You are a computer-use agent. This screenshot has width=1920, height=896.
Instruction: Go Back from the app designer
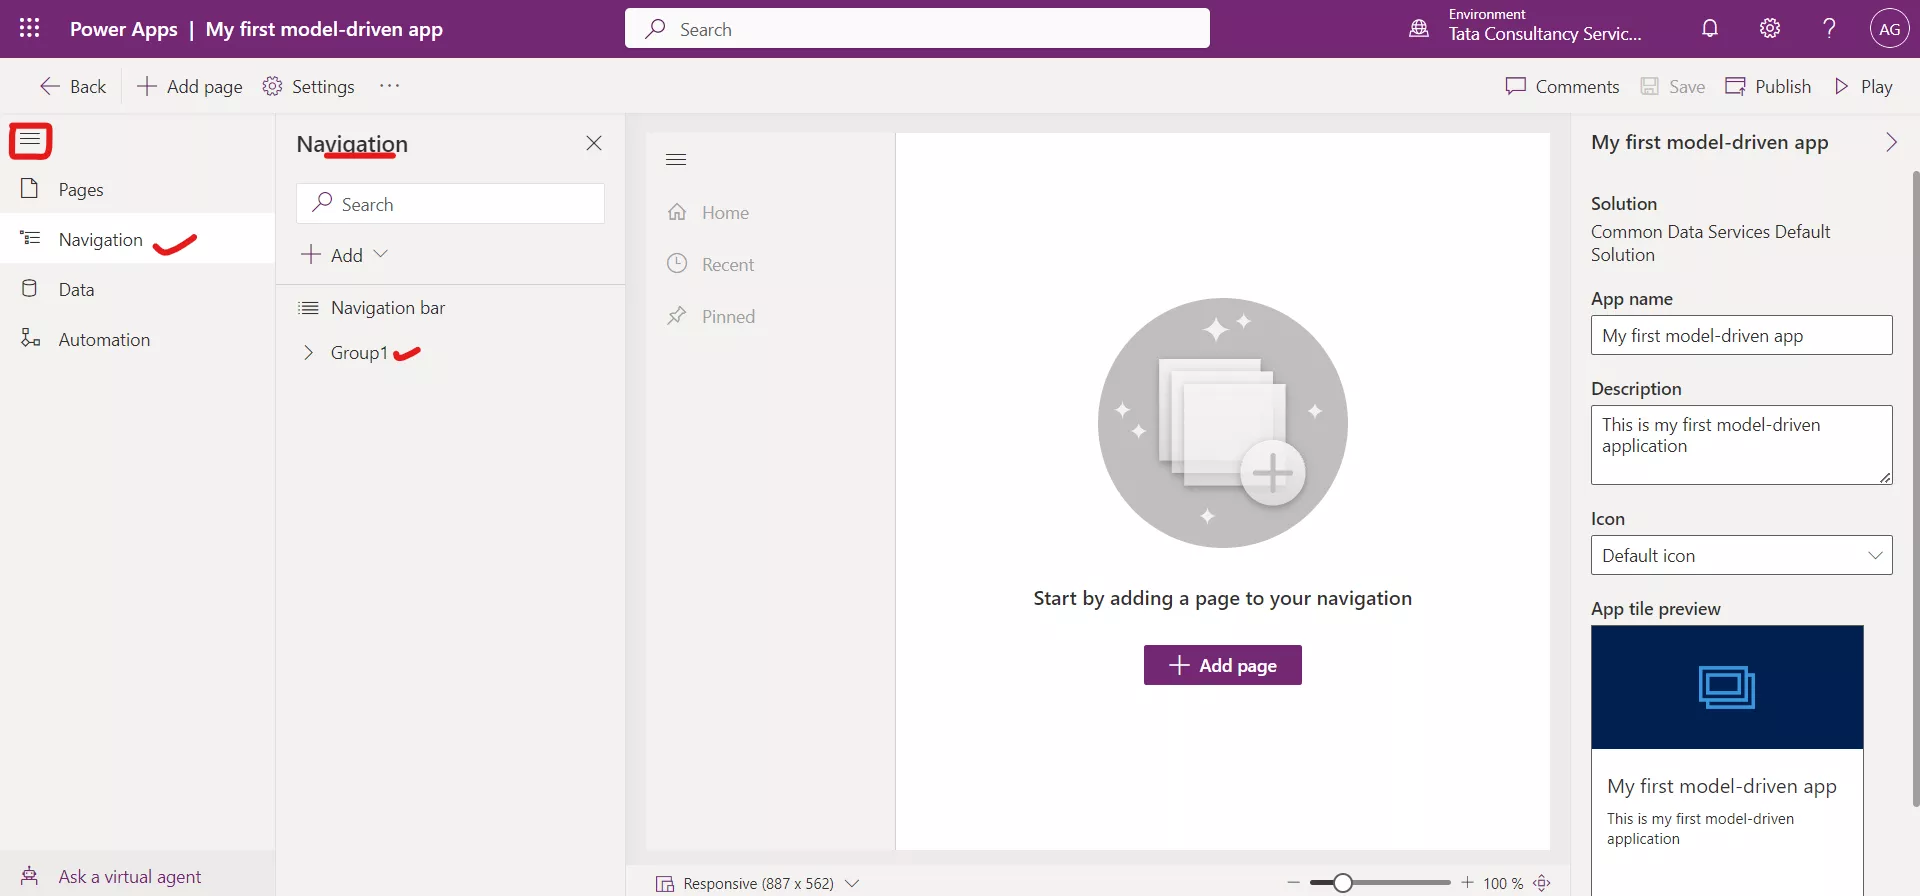[72, 86]
